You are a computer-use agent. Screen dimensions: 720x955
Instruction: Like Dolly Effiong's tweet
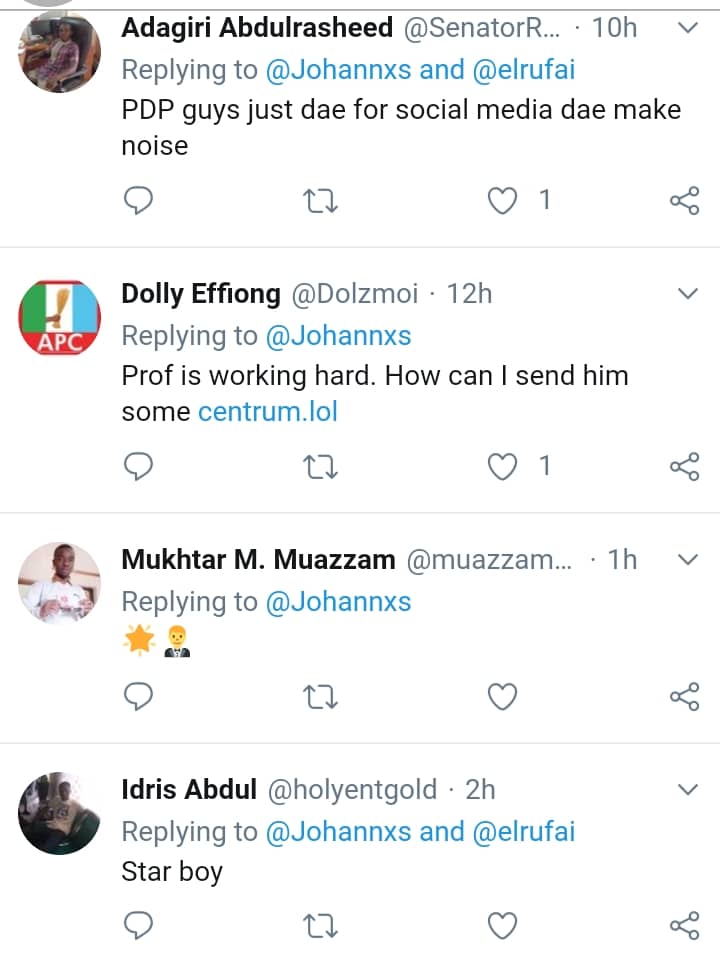[x=502, y=466]
